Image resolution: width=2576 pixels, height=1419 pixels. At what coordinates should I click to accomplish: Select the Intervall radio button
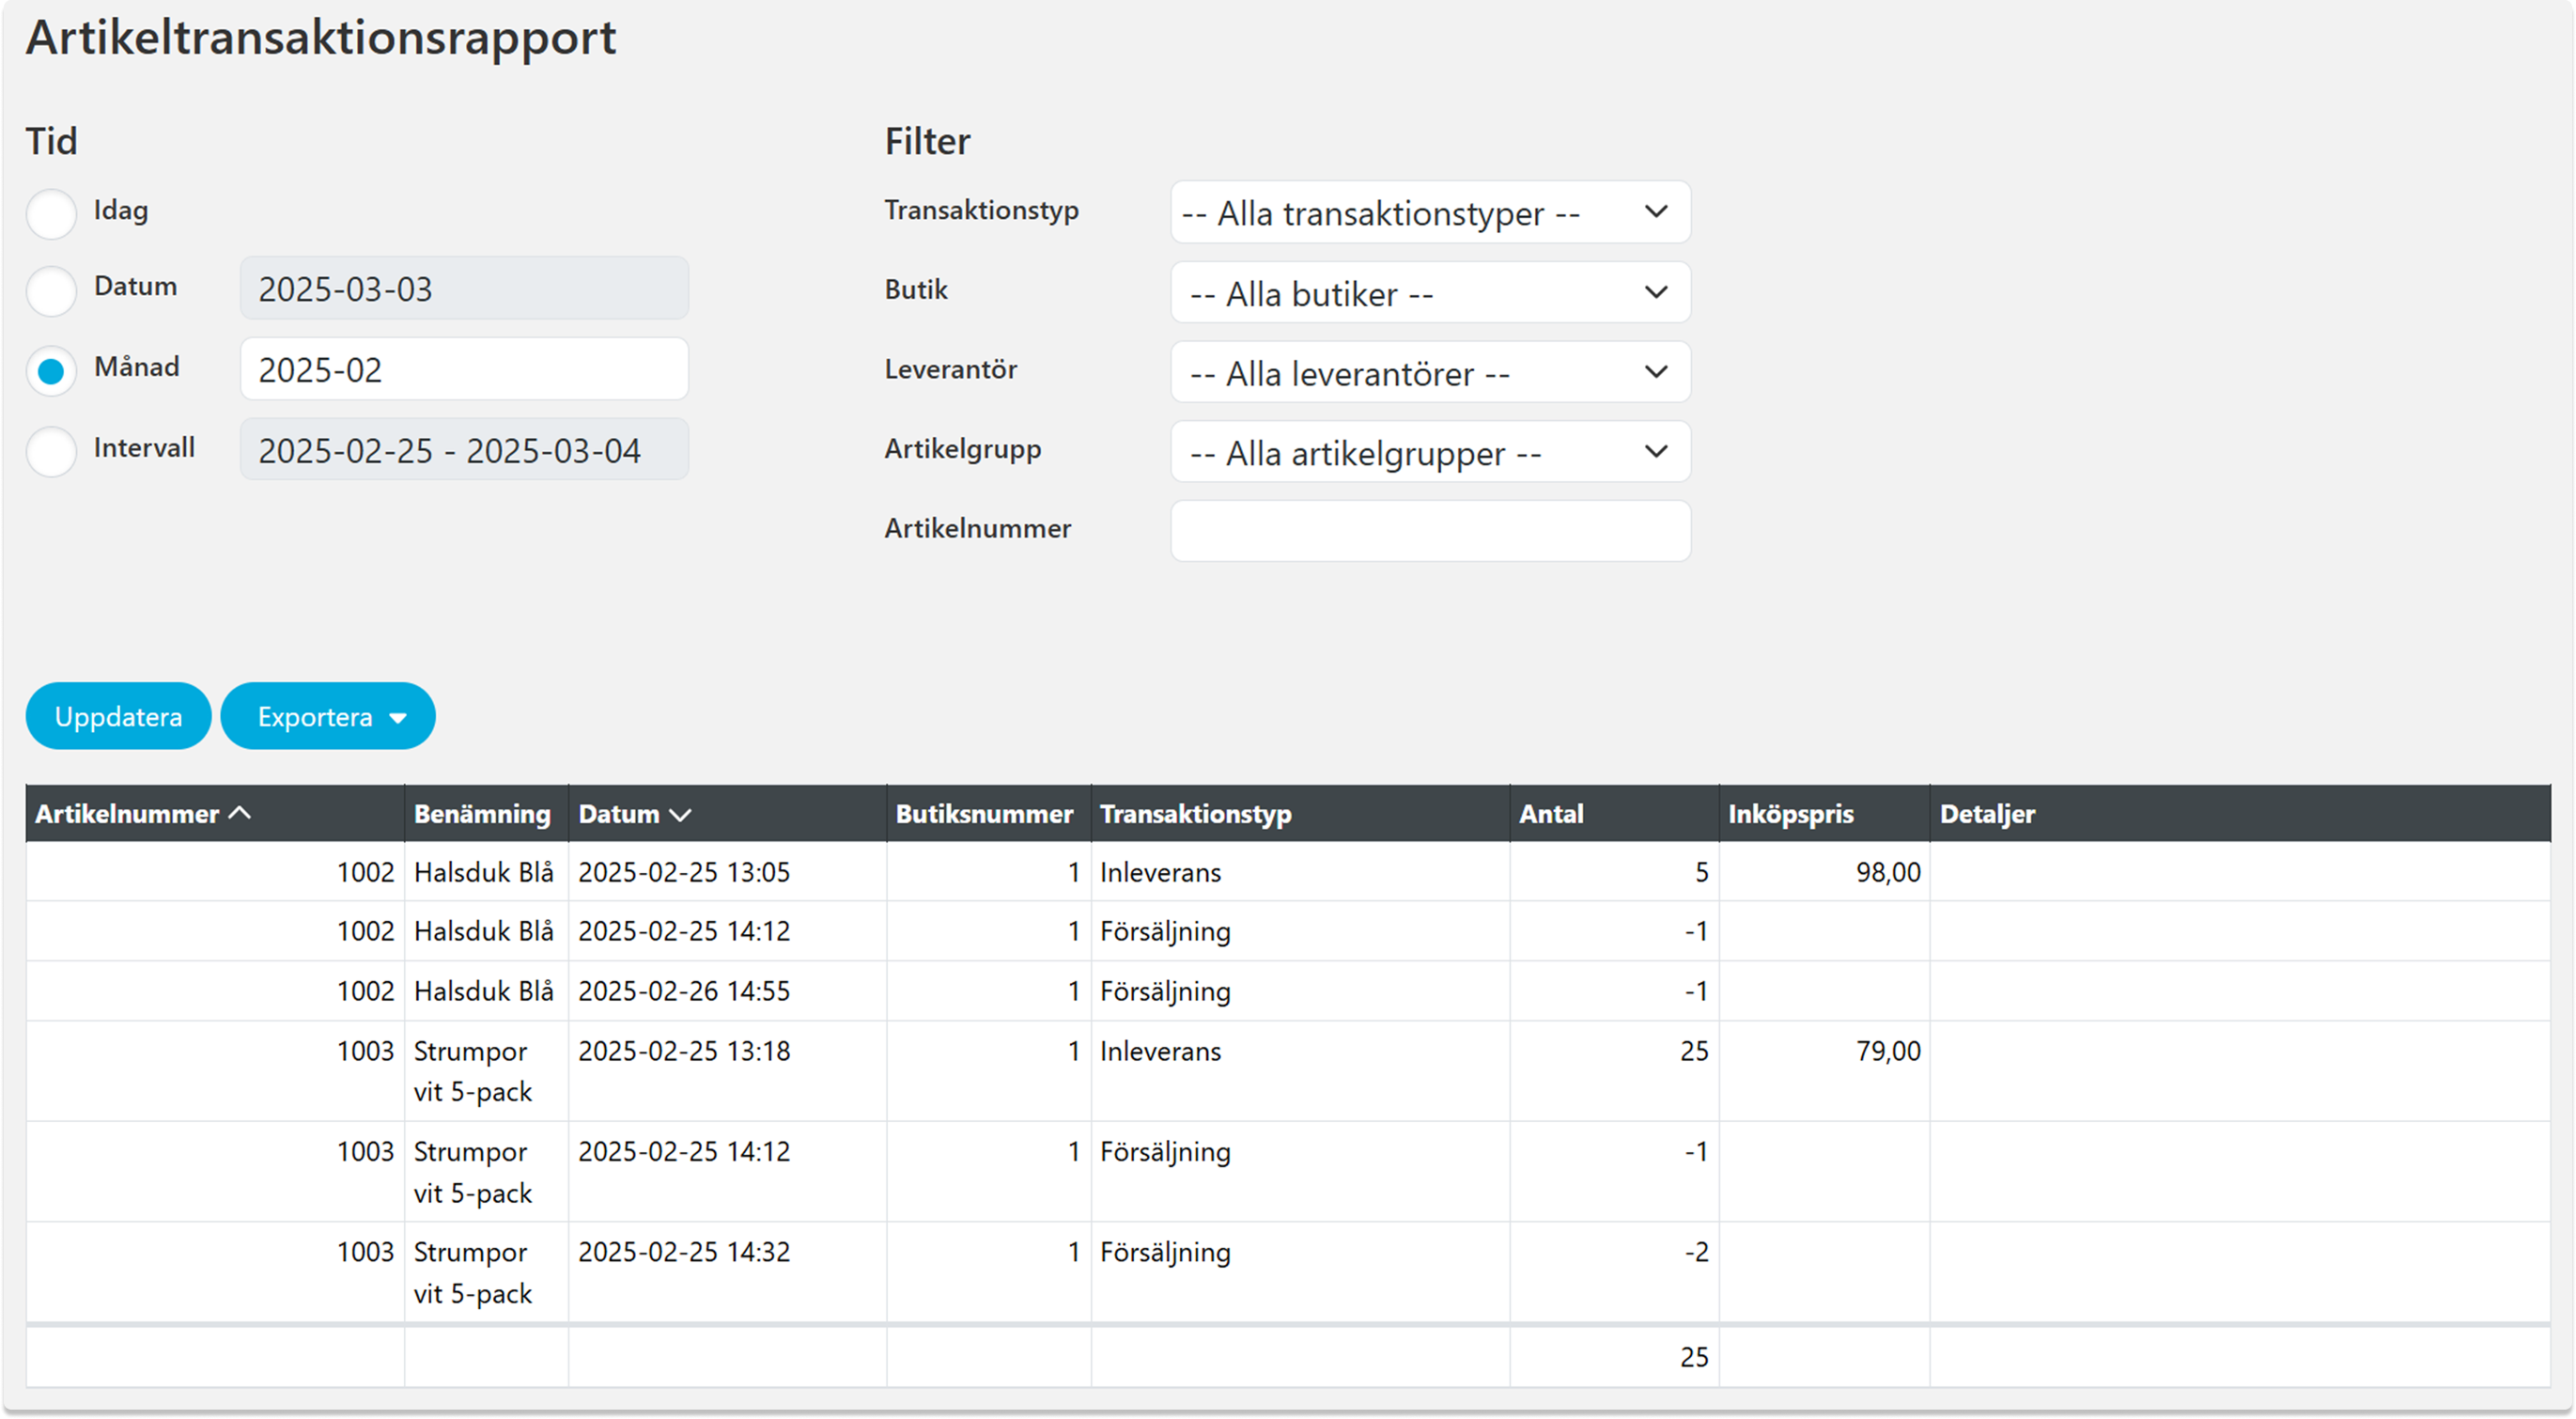pos(51,451)
